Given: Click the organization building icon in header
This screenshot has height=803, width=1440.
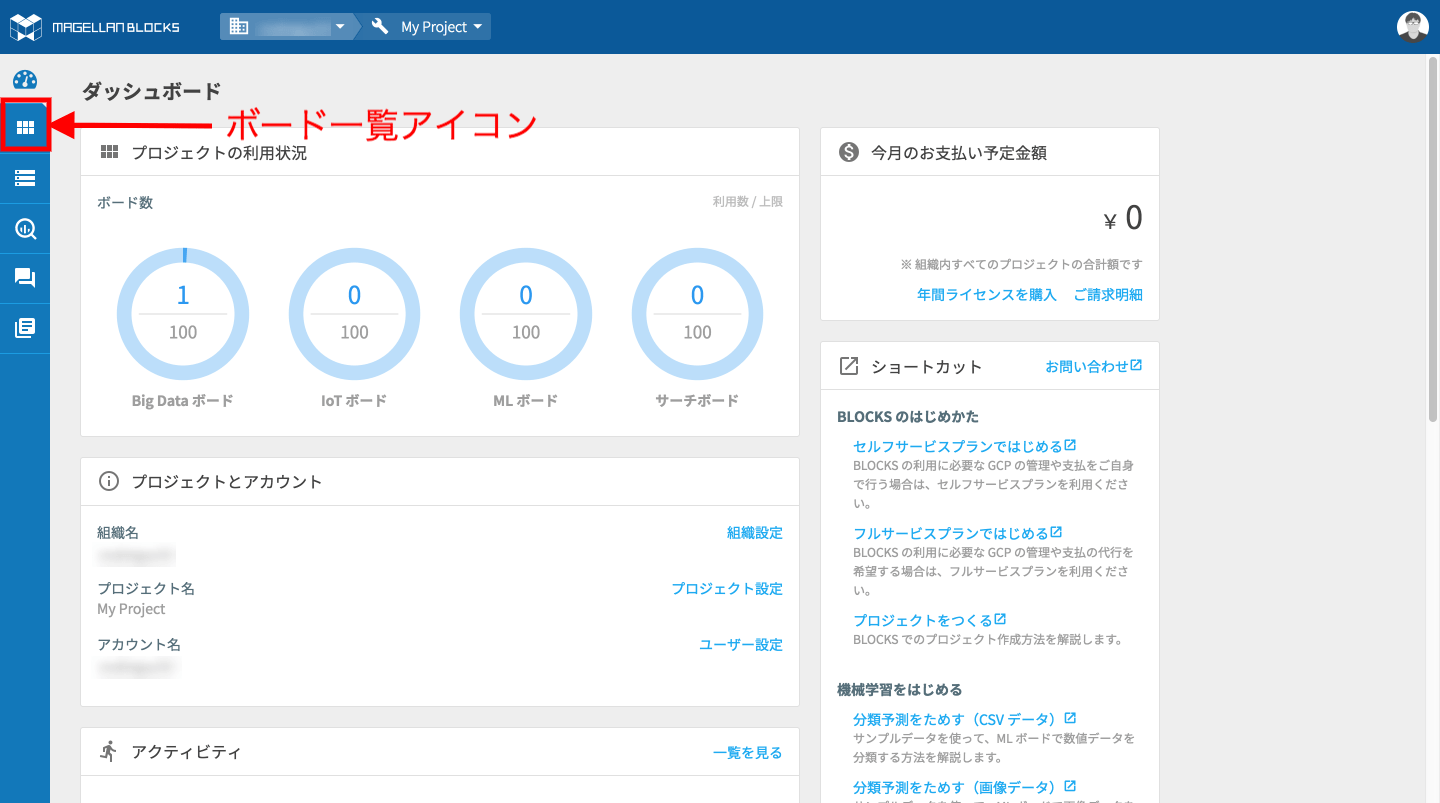Looking at the screenshot, I should tap(239, 27).
